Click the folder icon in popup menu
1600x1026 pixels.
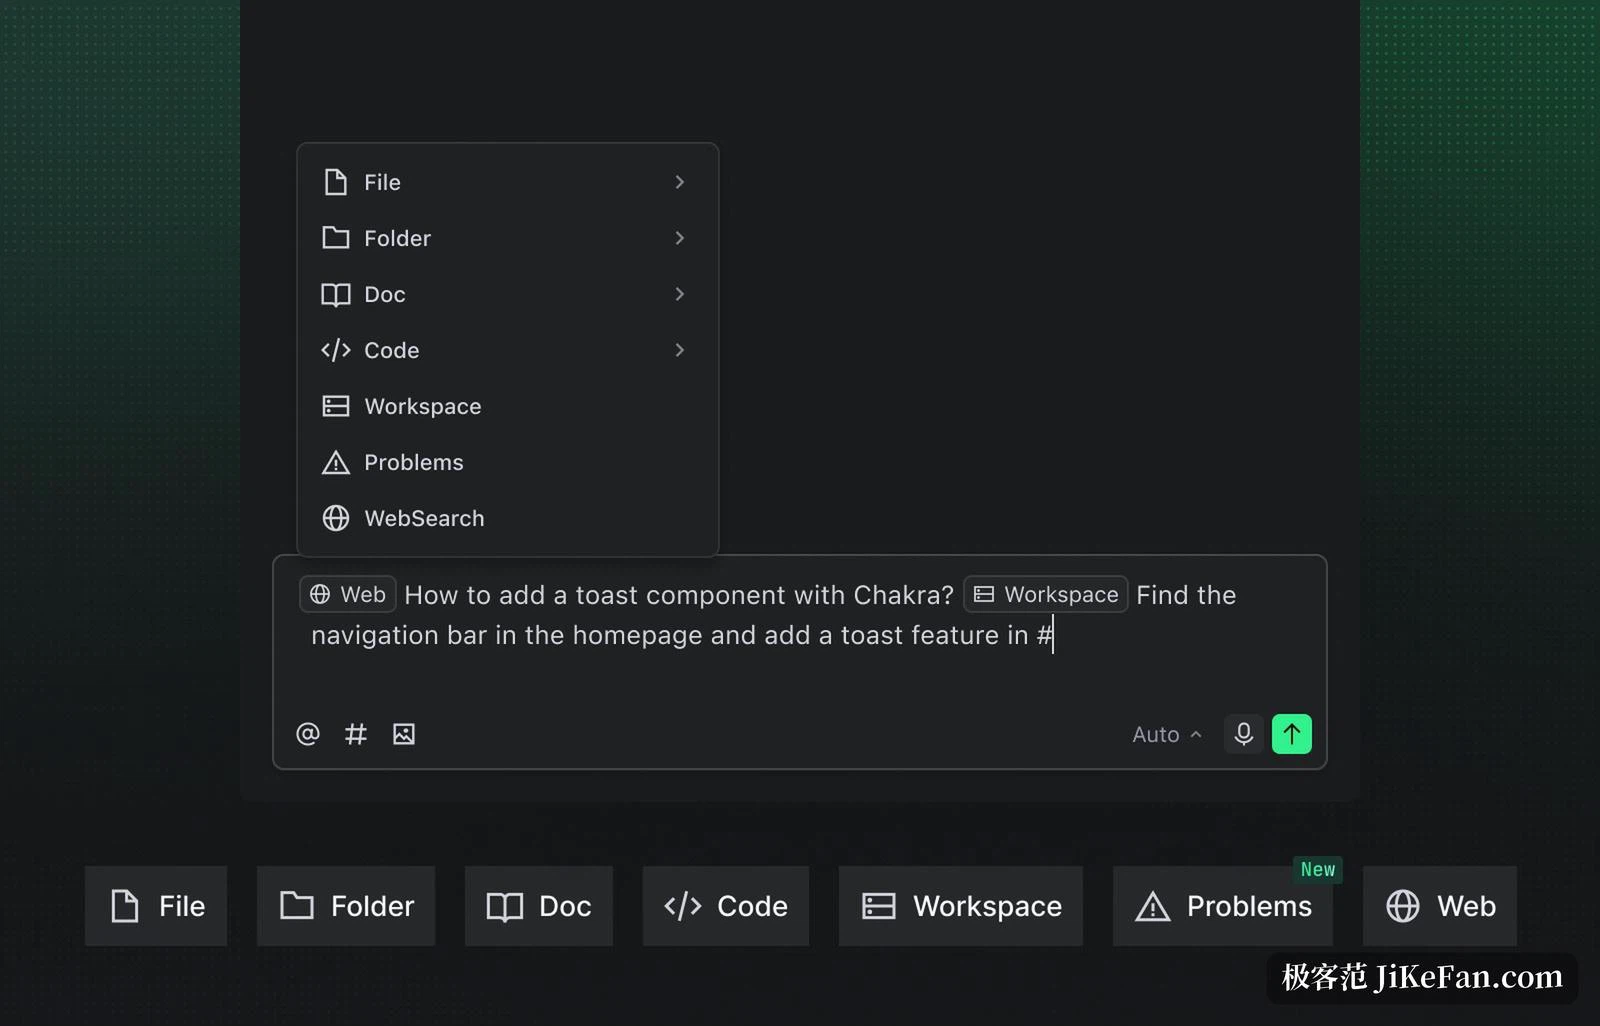[336, 238]
